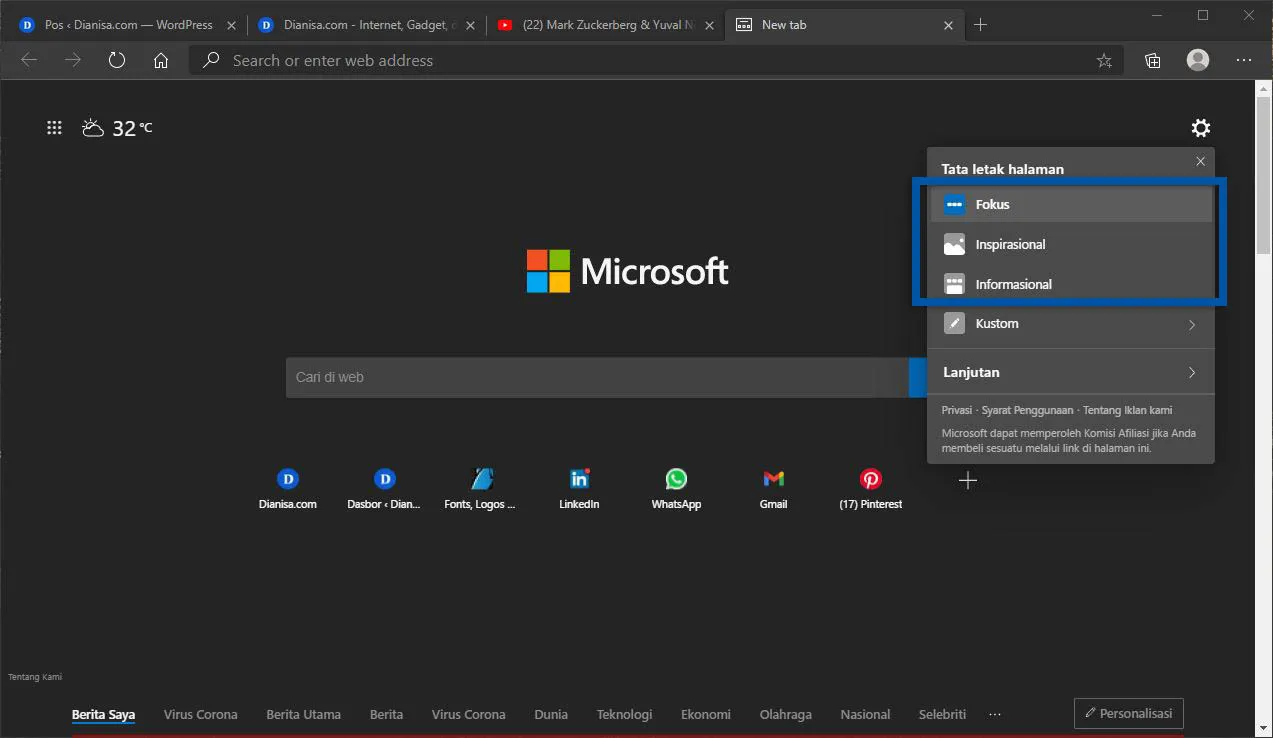Click the weather icon showing 32°C
1273x738 pixels.
tap(92, 127)
